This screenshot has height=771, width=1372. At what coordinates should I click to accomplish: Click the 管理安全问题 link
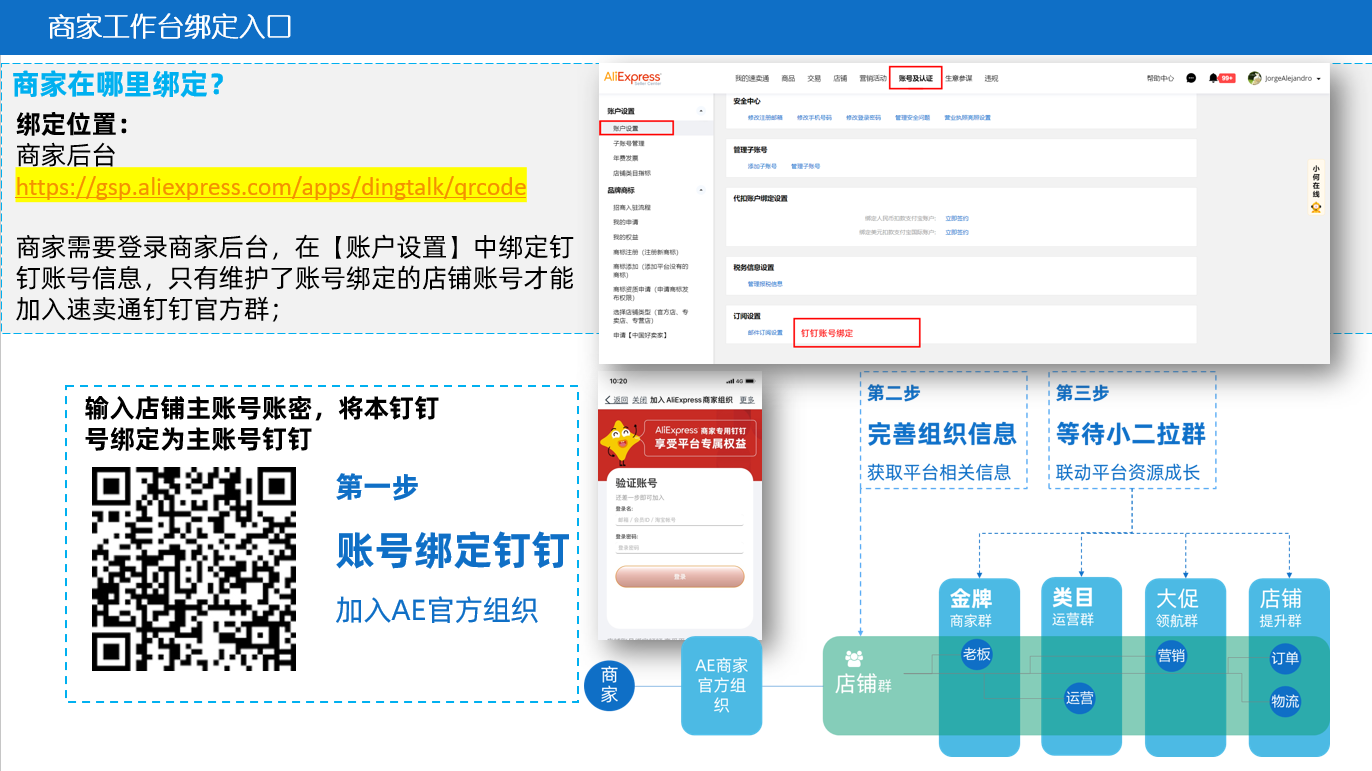(913, 117)
